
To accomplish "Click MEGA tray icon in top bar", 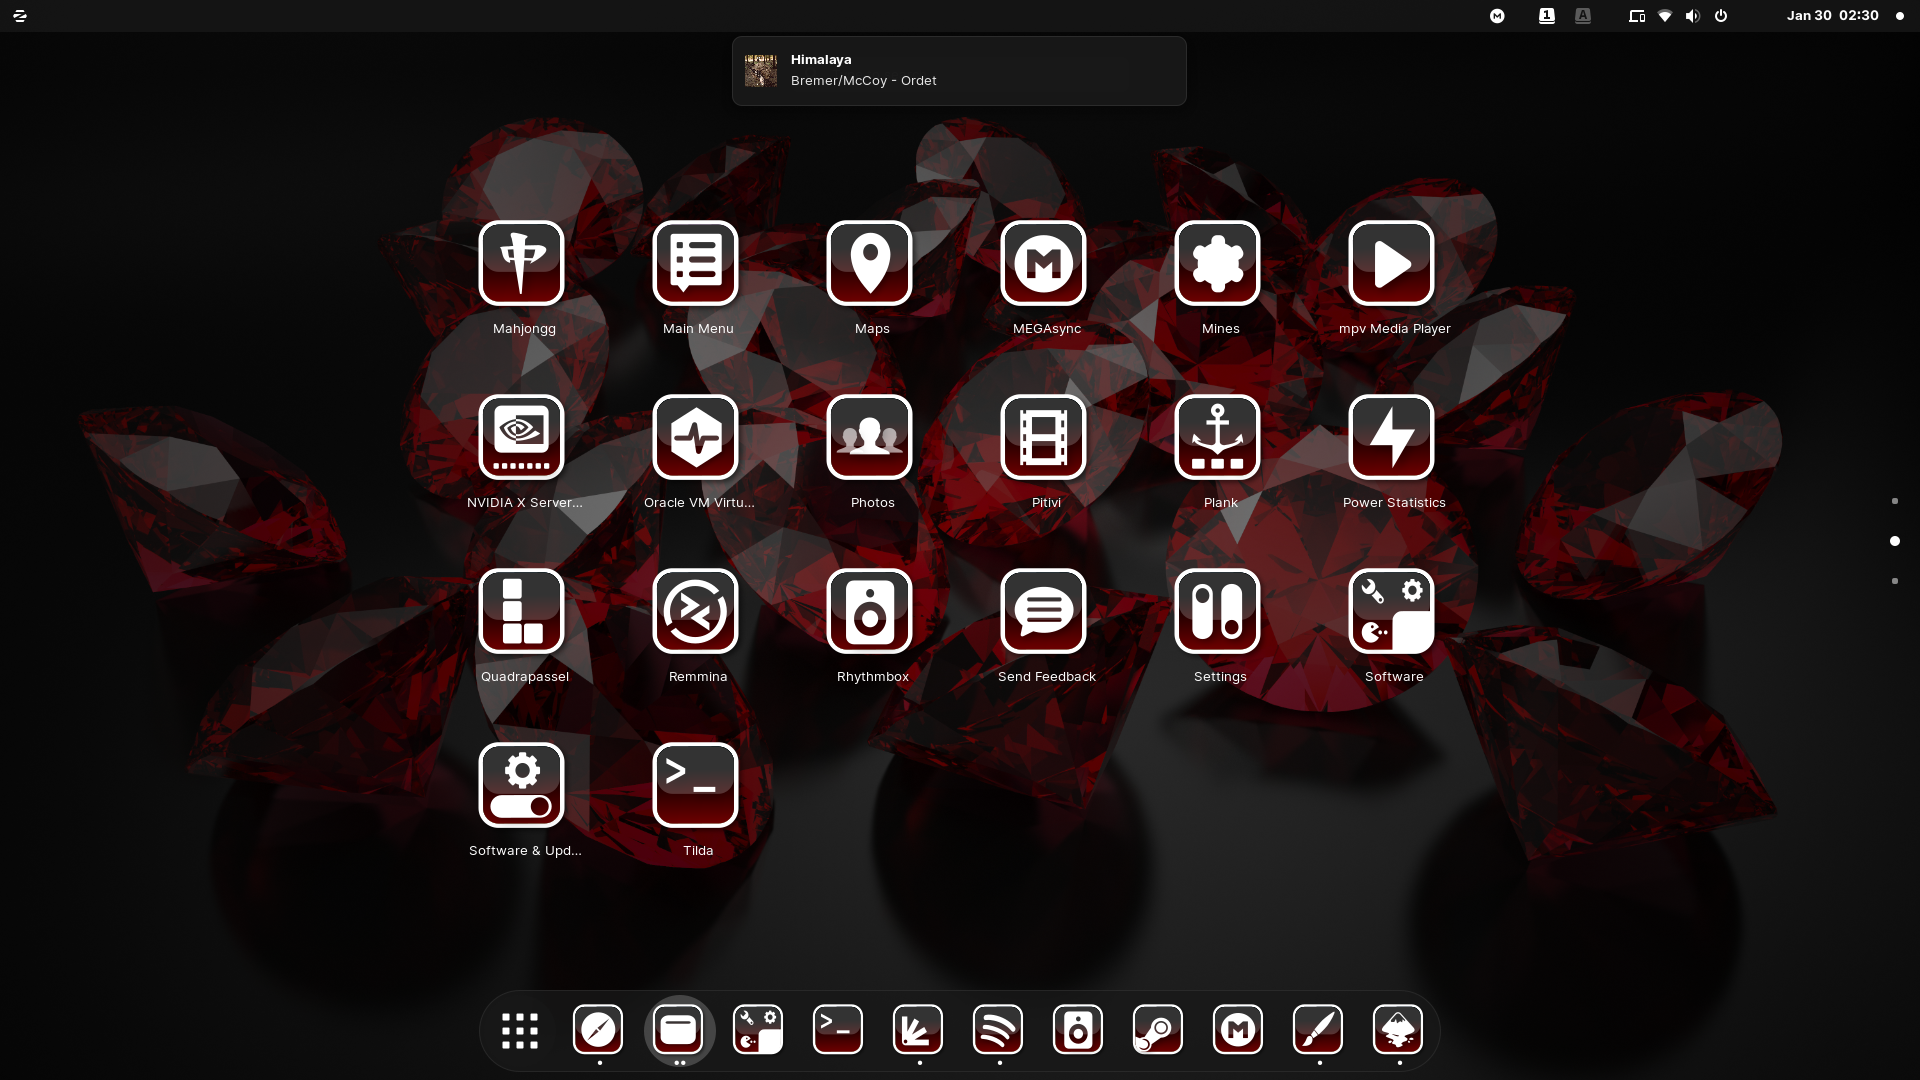I will click(x=1497, y=16).
